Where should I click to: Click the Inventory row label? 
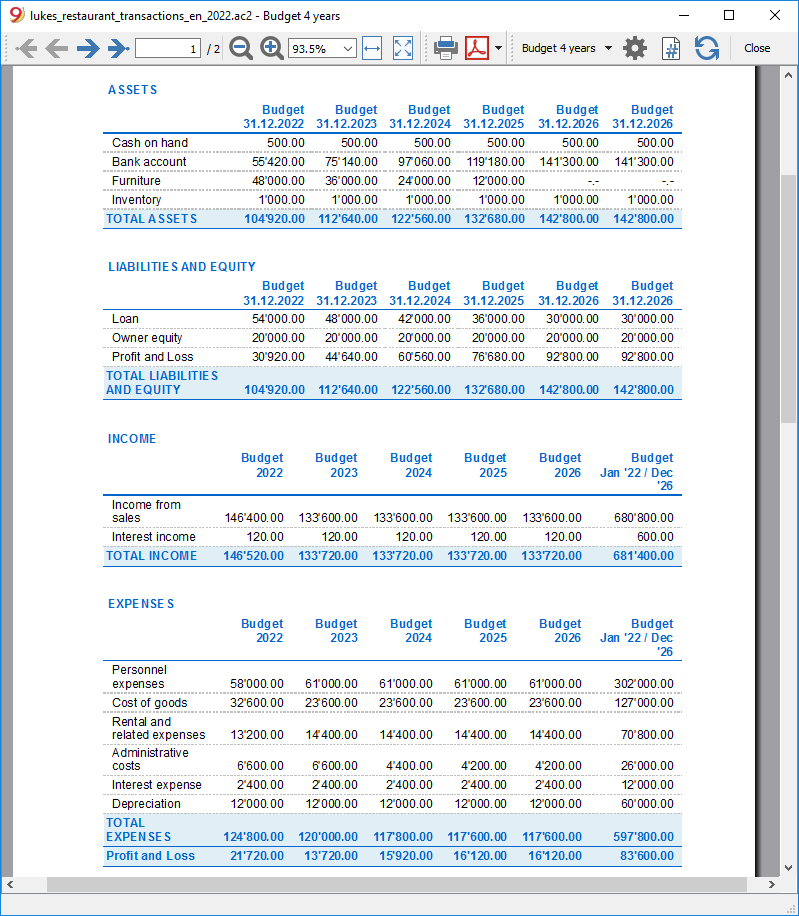coord(136,200)
